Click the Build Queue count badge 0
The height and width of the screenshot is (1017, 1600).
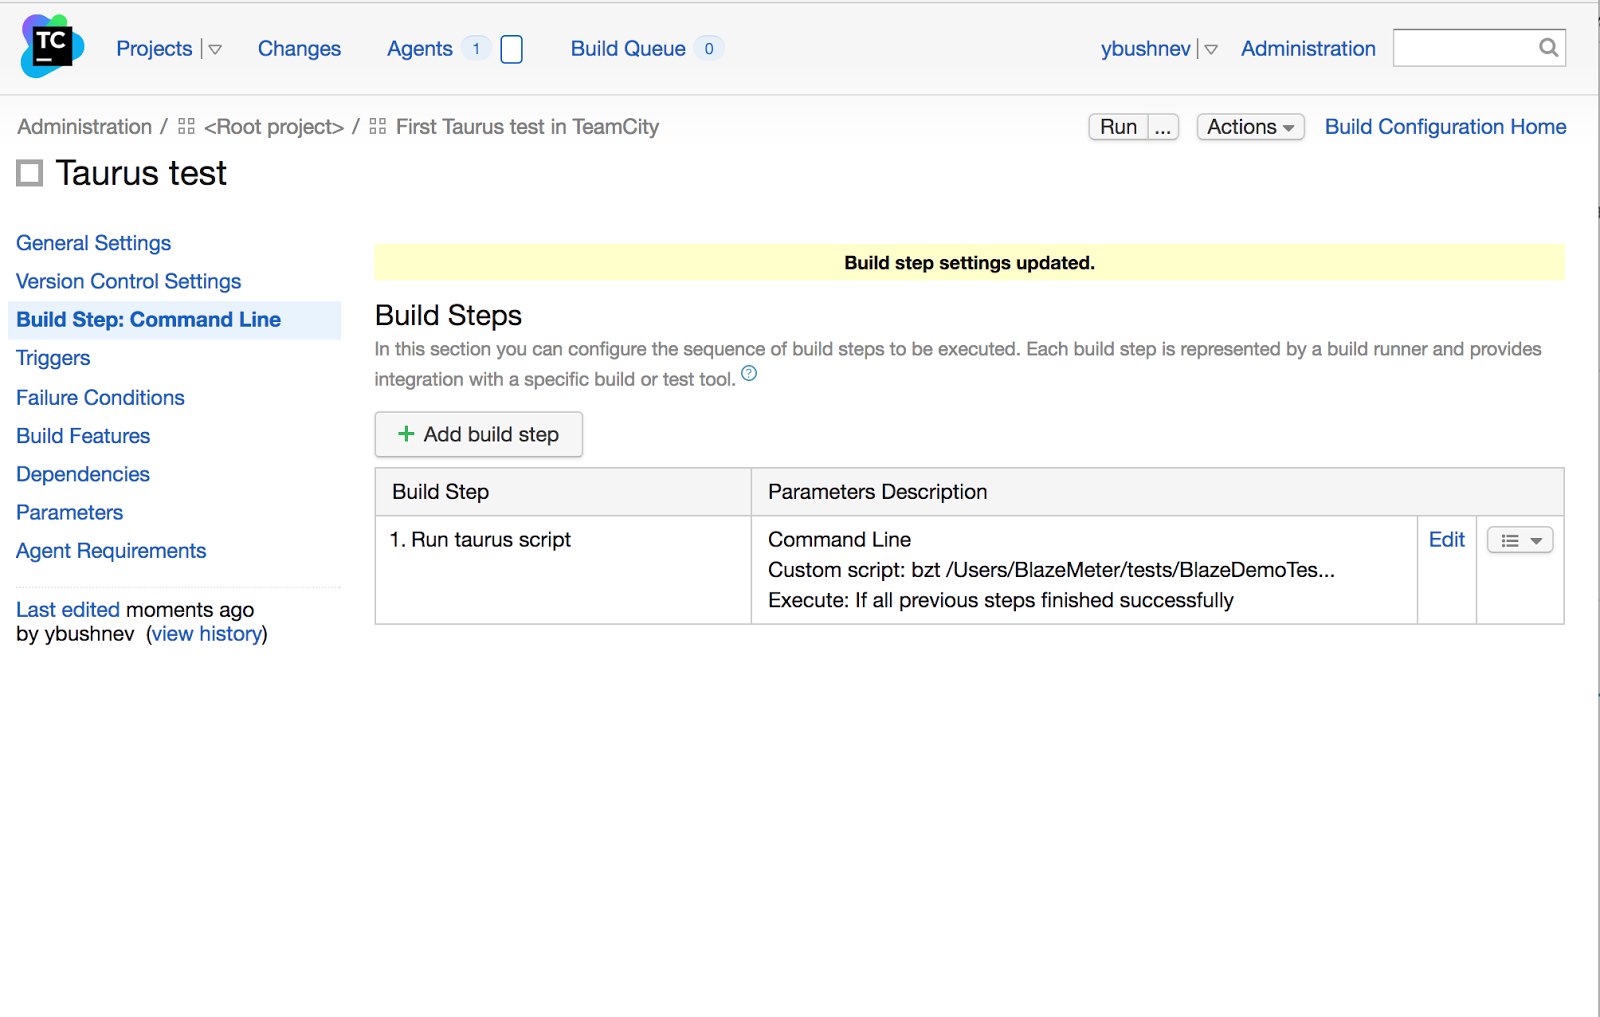(709, 48)
